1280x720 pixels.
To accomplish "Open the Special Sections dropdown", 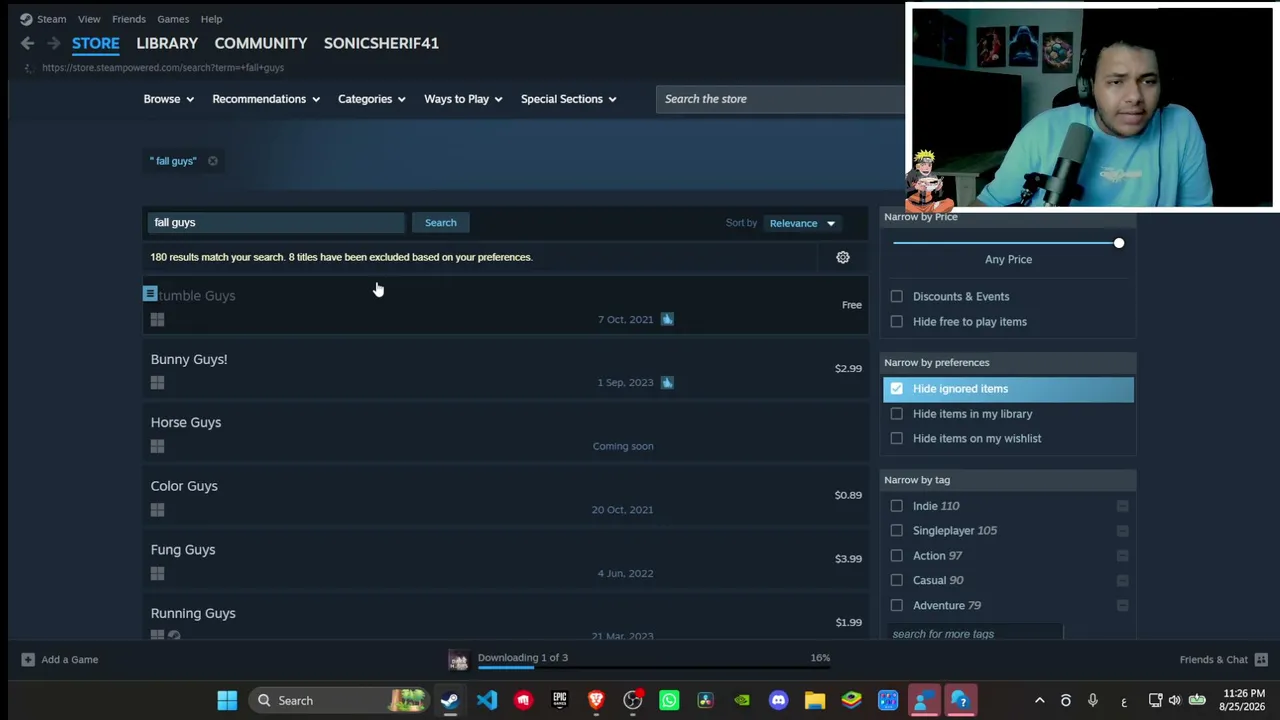I will click(x=569, y=99).
